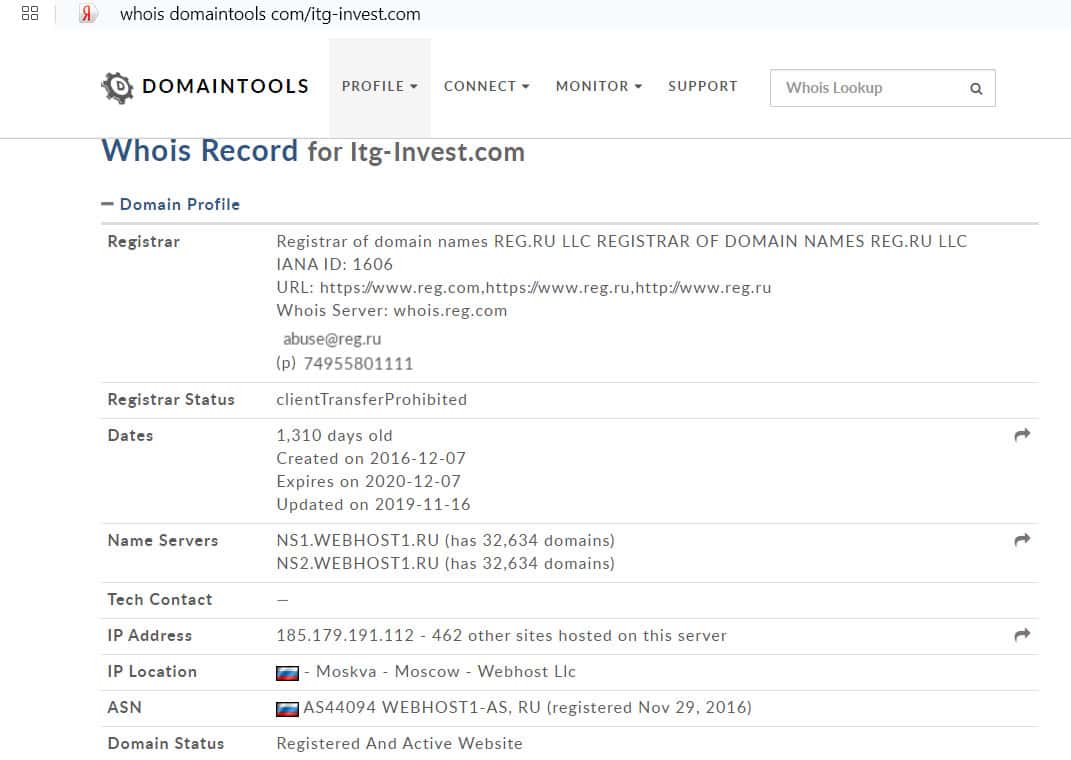This screenshot has height=760, width=1071.
Task: Click NS1.WEBHOST1.RU name server entry
Action: [x=358, y=541]
